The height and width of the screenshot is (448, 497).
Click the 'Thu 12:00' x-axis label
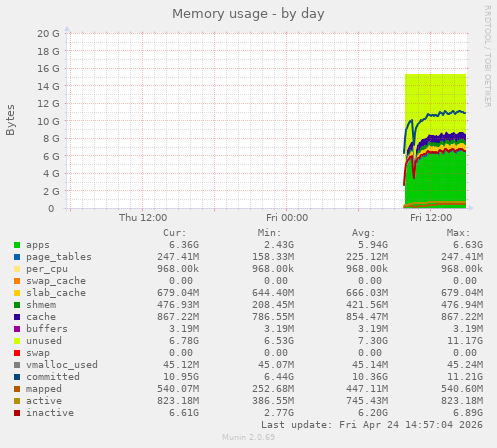pyautogui.click(x=143, y=218)
